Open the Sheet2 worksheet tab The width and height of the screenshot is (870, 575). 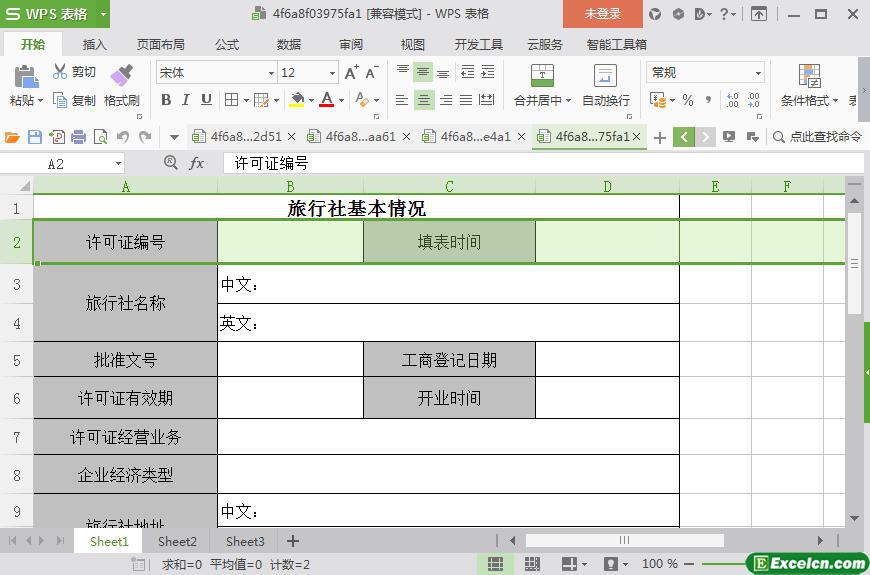click(x=177, y=541)
